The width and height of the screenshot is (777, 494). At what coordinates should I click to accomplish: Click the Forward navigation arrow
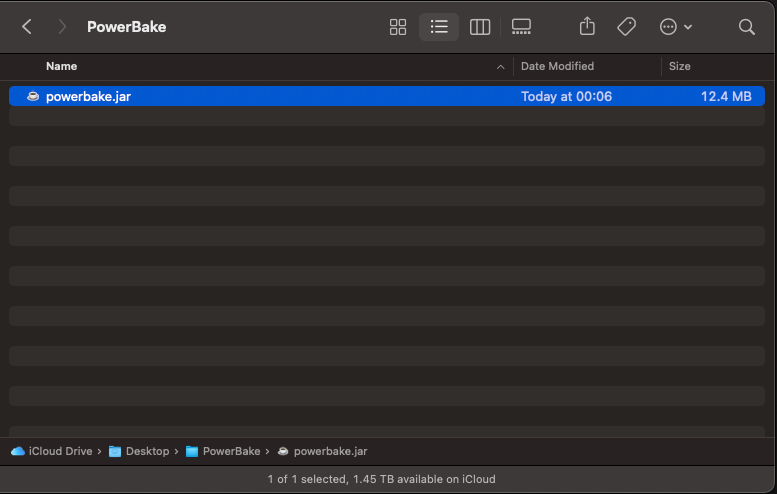[x=62, y=27]
